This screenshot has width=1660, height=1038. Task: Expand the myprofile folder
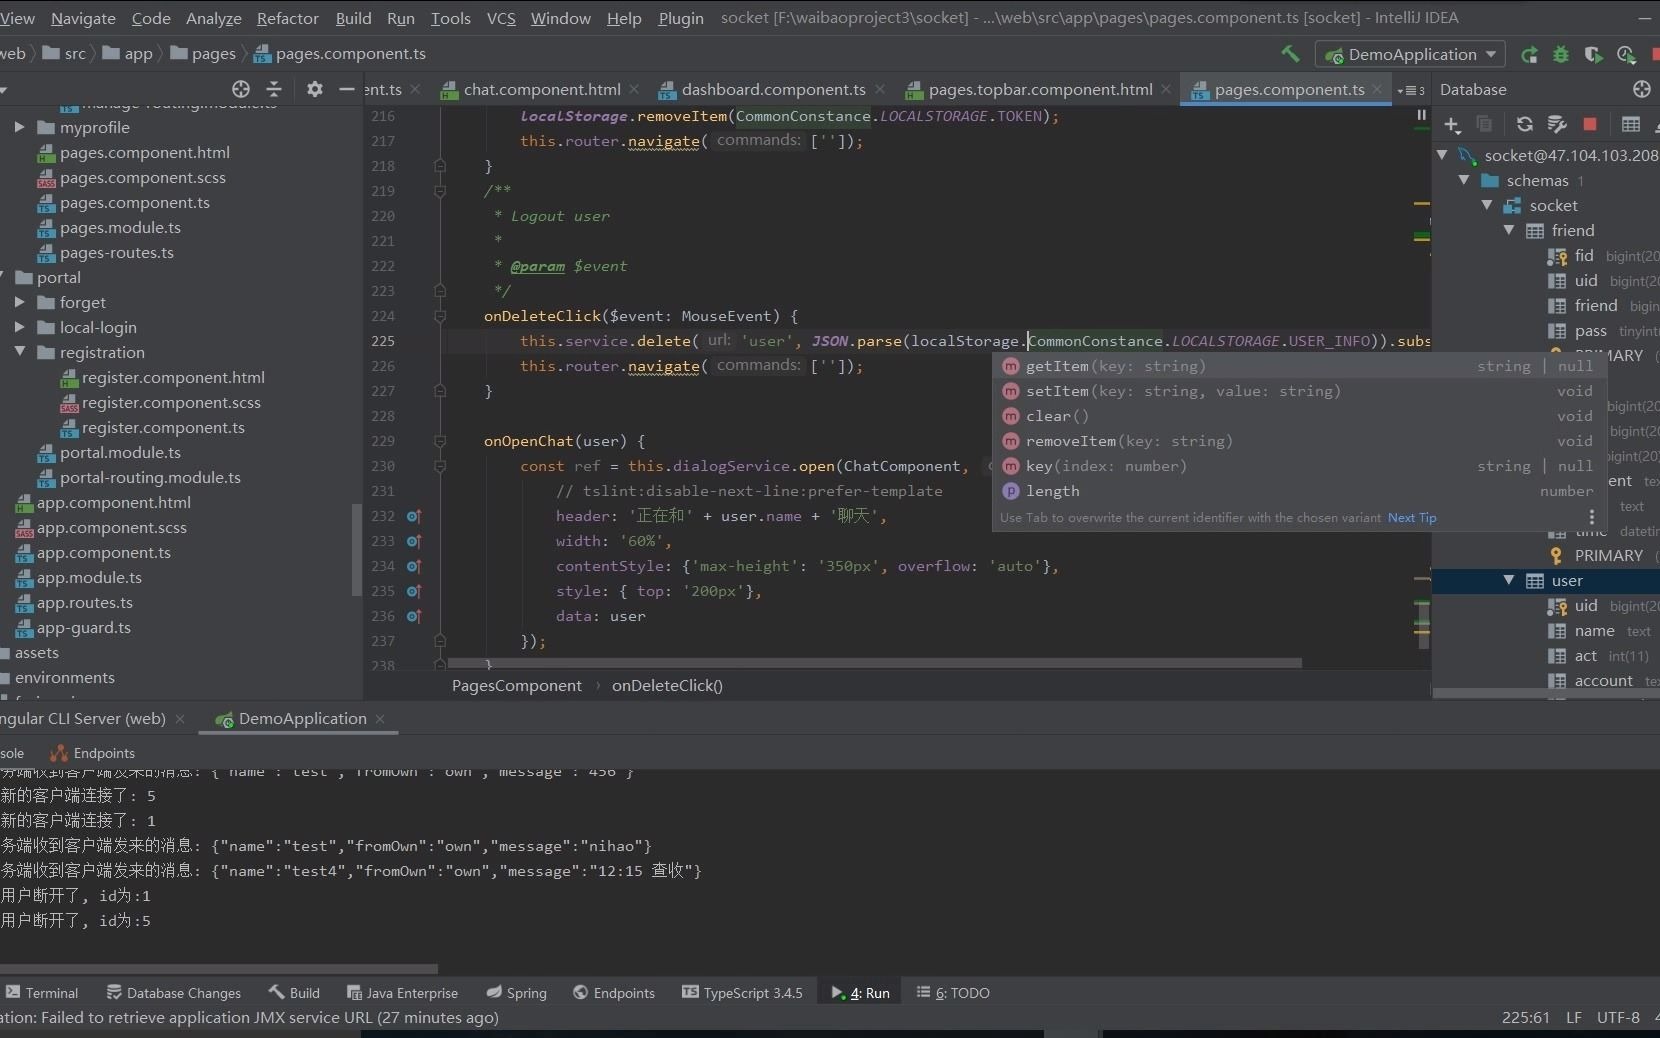tap(19, 127)
